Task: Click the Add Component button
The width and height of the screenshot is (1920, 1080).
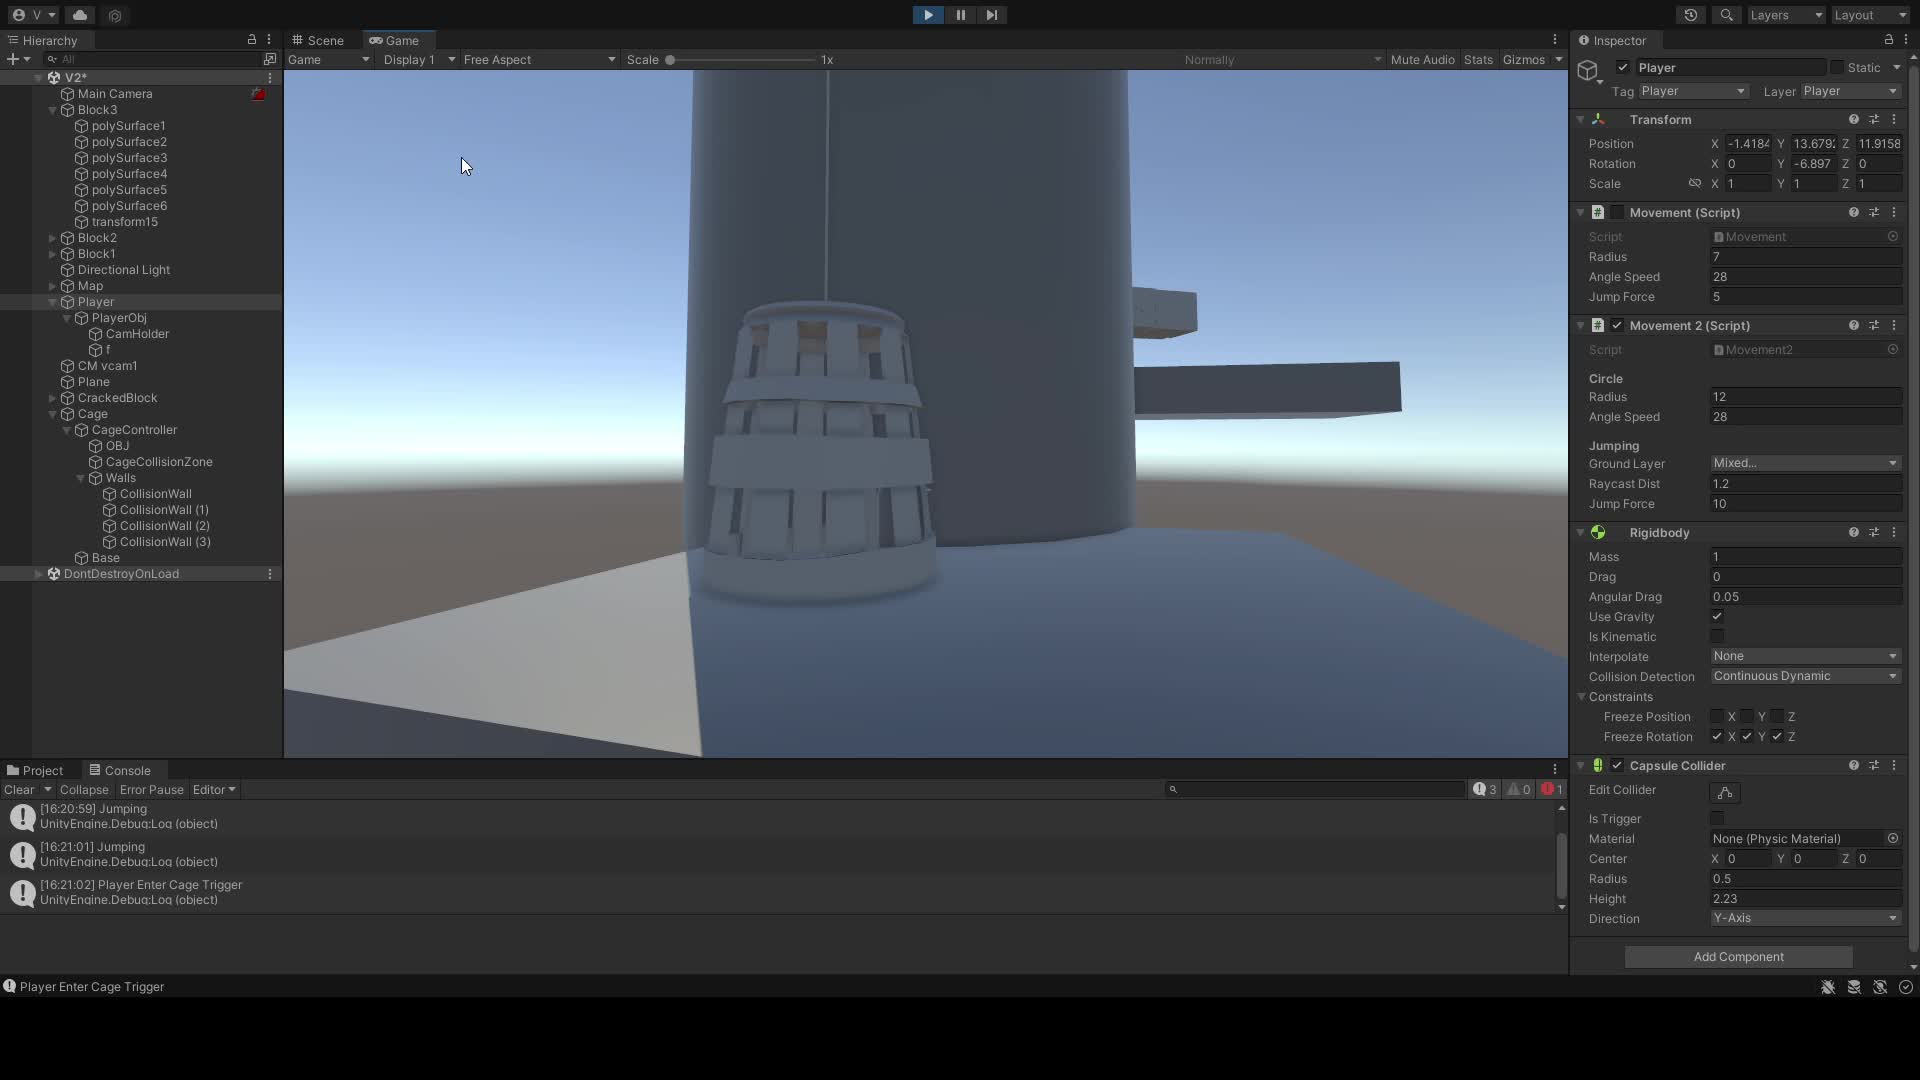Action: 1738,957
